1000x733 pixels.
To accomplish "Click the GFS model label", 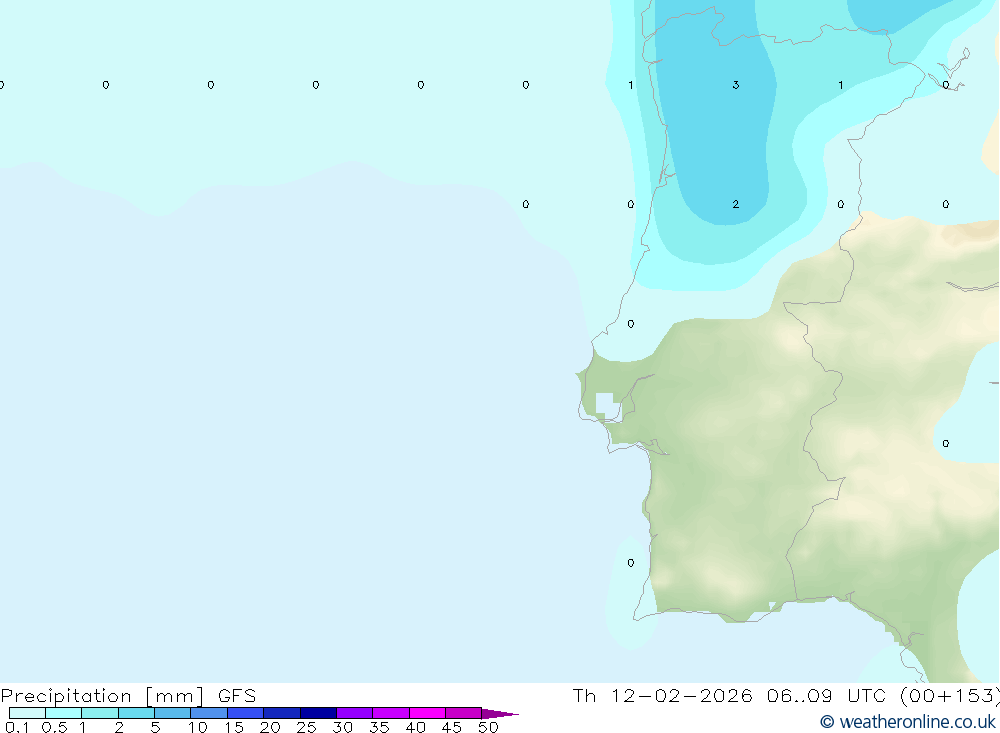I will coord(237,695).
